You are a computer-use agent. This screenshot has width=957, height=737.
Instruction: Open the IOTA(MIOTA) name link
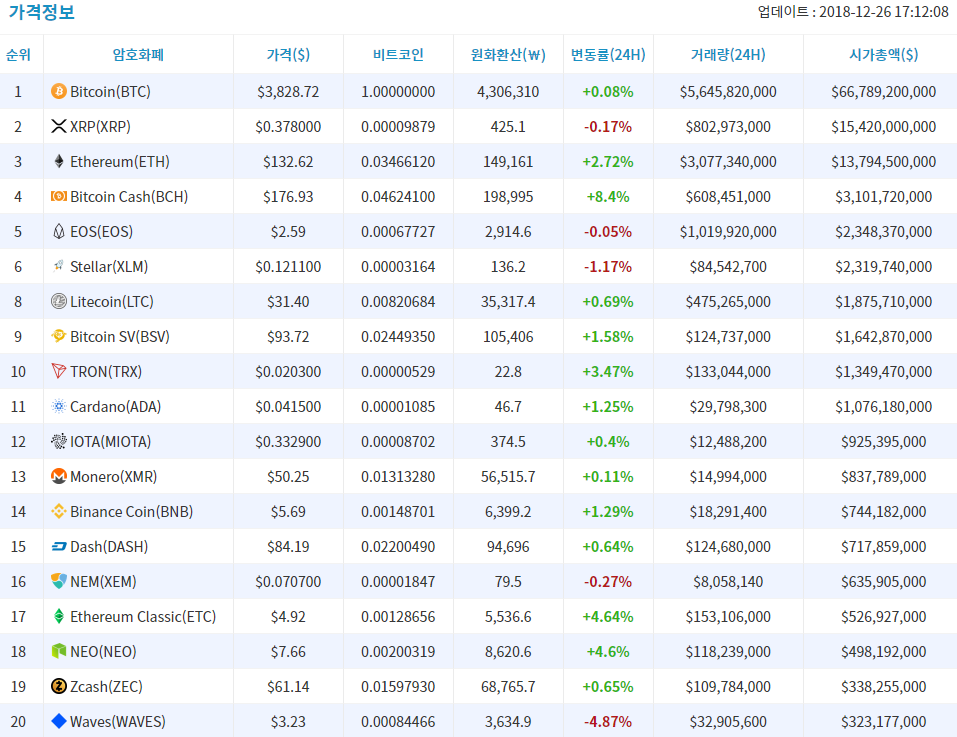coord(110,442)
